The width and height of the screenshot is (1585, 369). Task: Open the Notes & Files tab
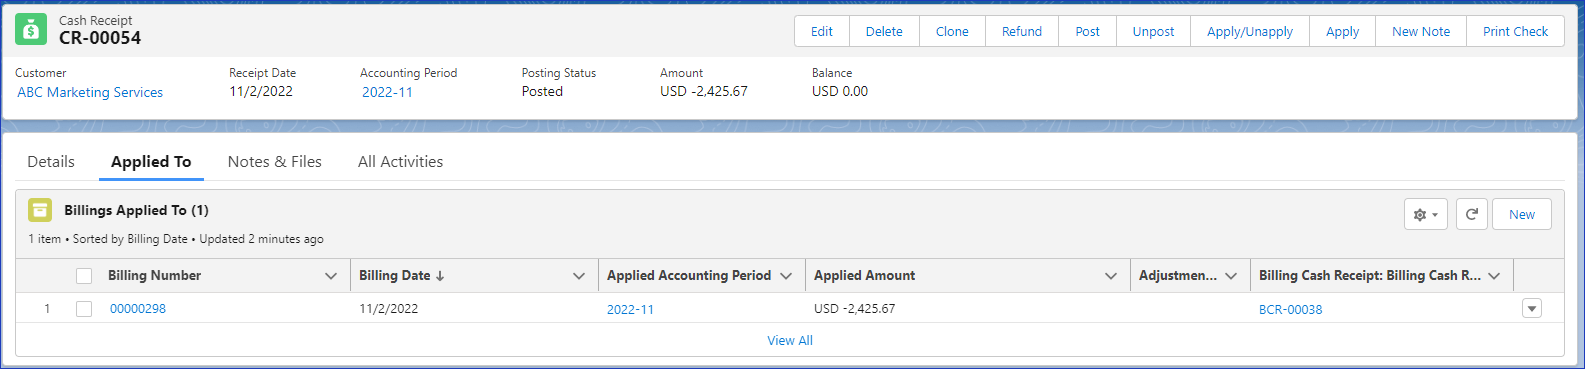(x=275, y=161)
